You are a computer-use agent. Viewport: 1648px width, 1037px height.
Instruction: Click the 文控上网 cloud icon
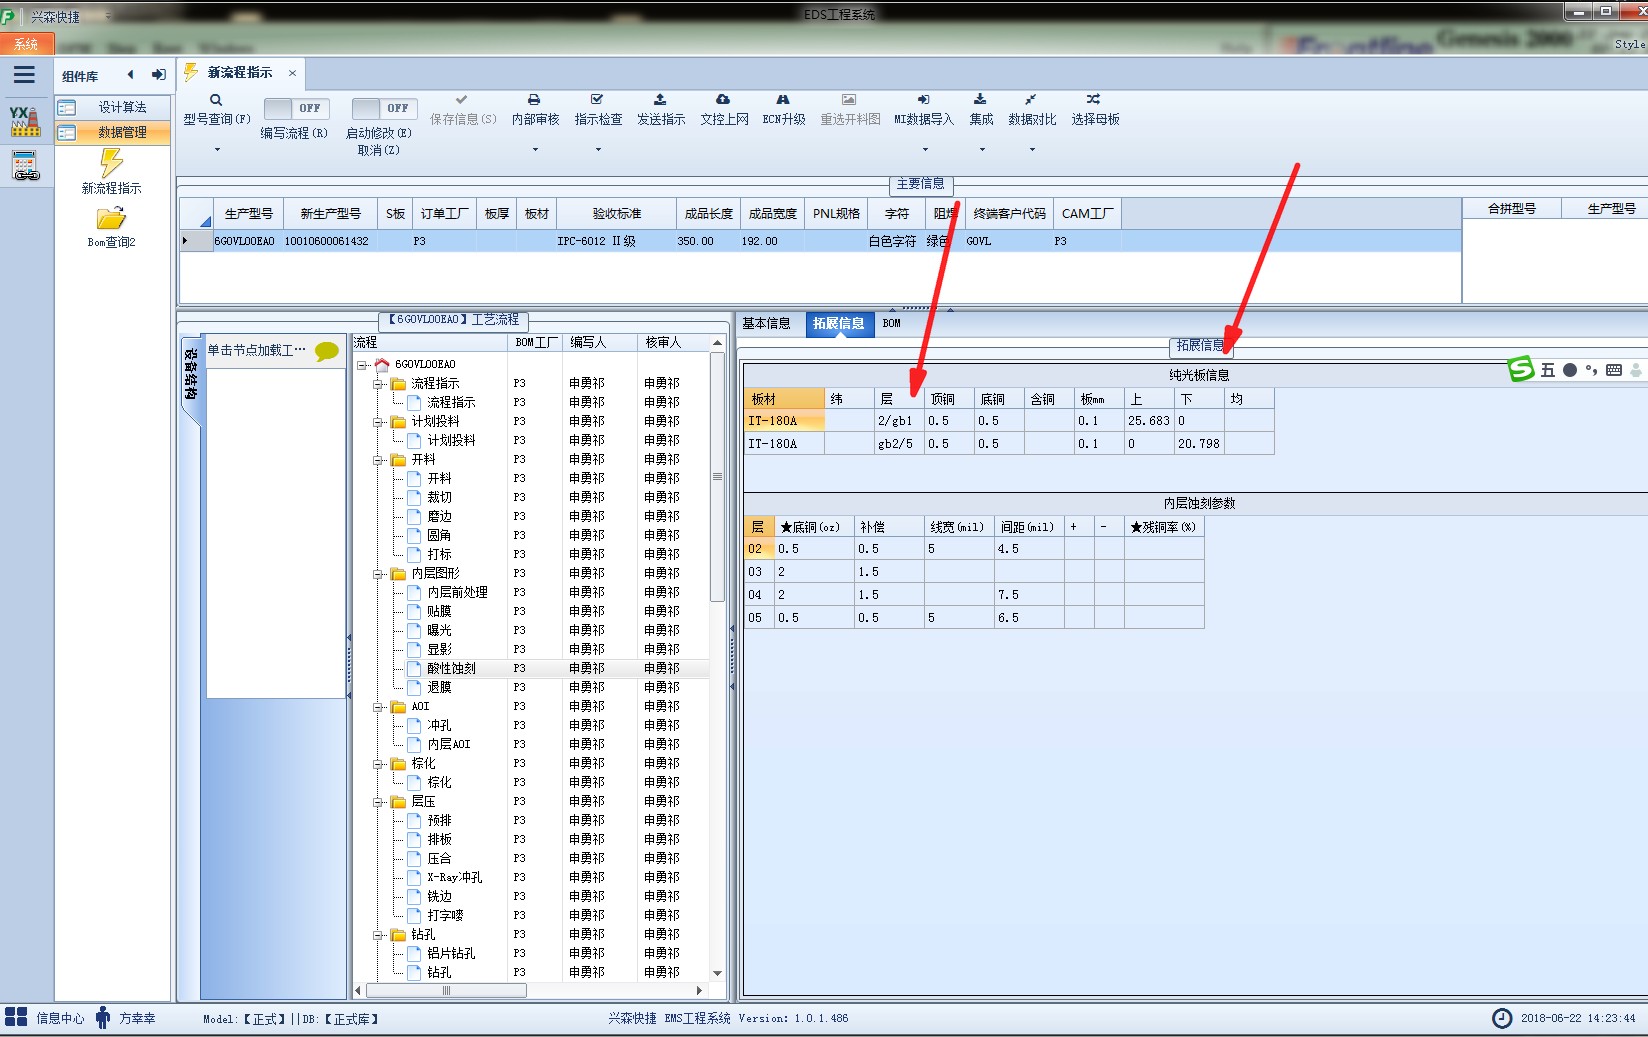pyautogui.click(x=723, y=100)
